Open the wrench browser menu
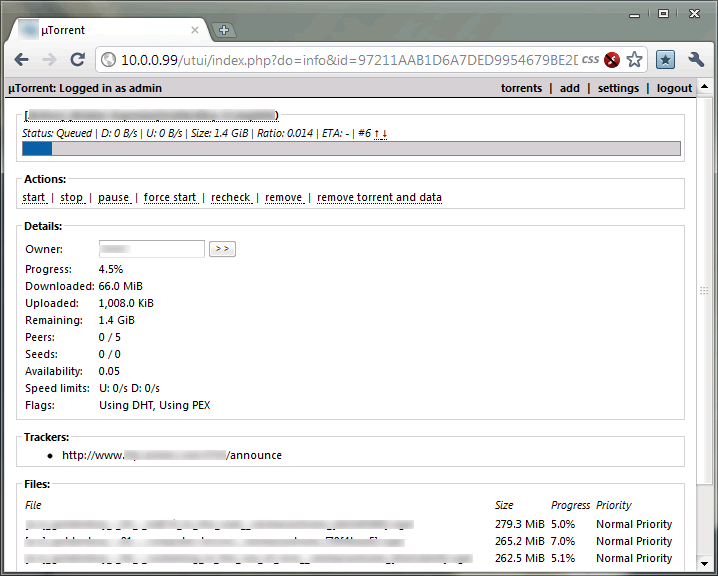 coord(696,60)
